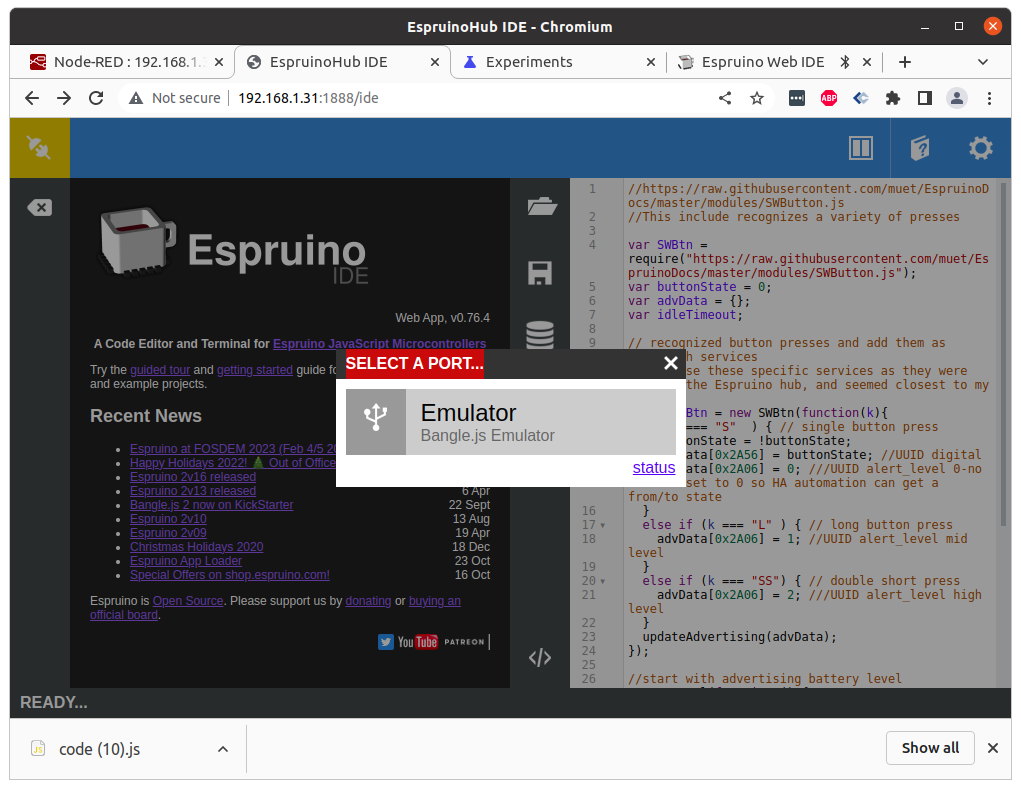
Task: Open the getting started link
Action: [x=255, y=370]
